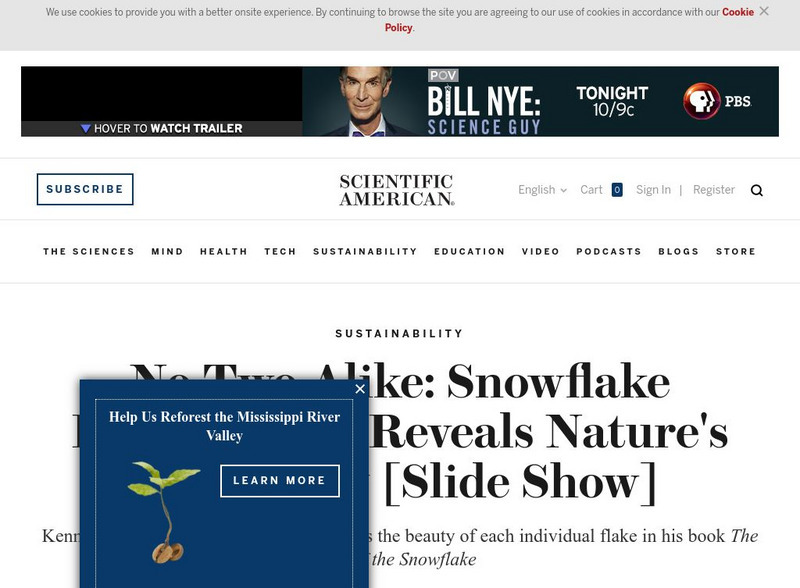
Task: Click the cart item count badge
Action: click(617, 190)
